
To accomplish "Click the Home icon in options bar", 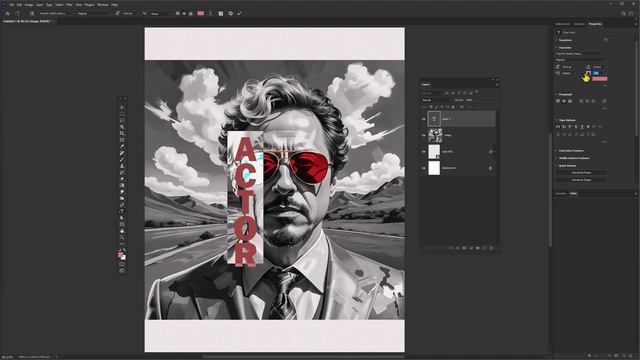I will pyautogui.click(x=7, y=13).
